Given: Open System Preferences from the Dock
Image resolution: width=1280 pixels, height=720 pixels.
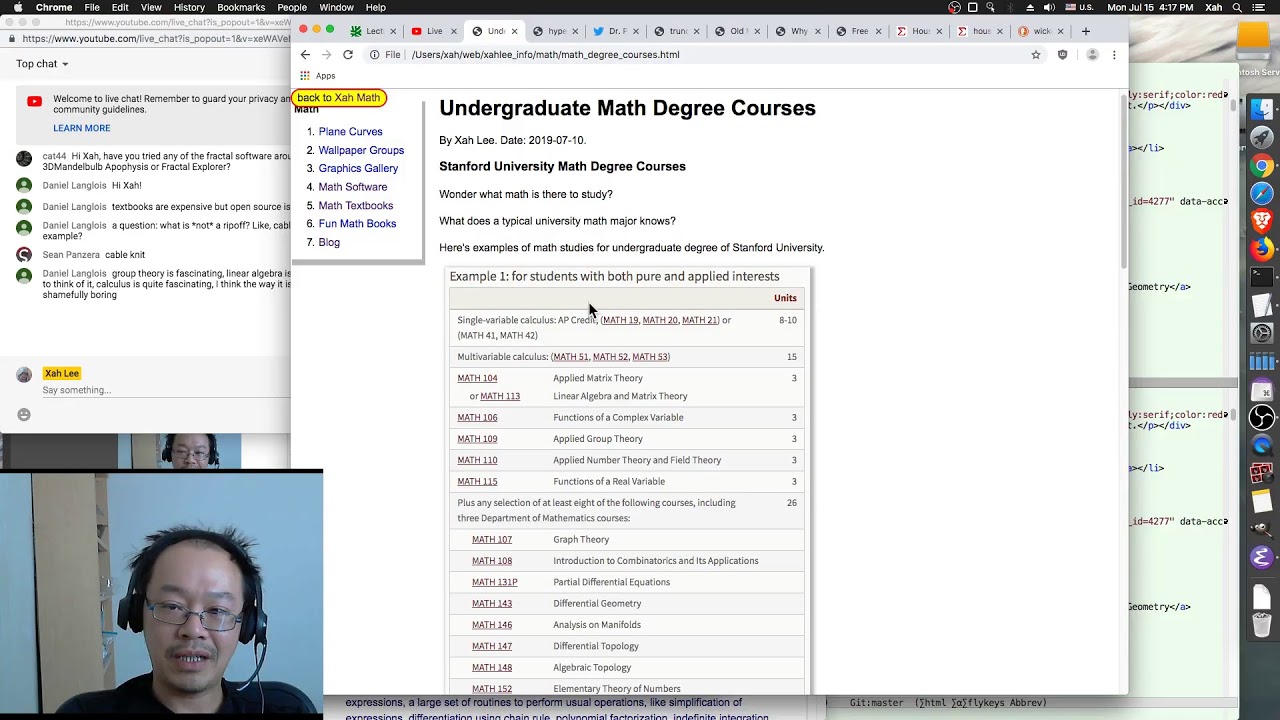Looking at the screenshot, I should click(x=1262, y=333).
